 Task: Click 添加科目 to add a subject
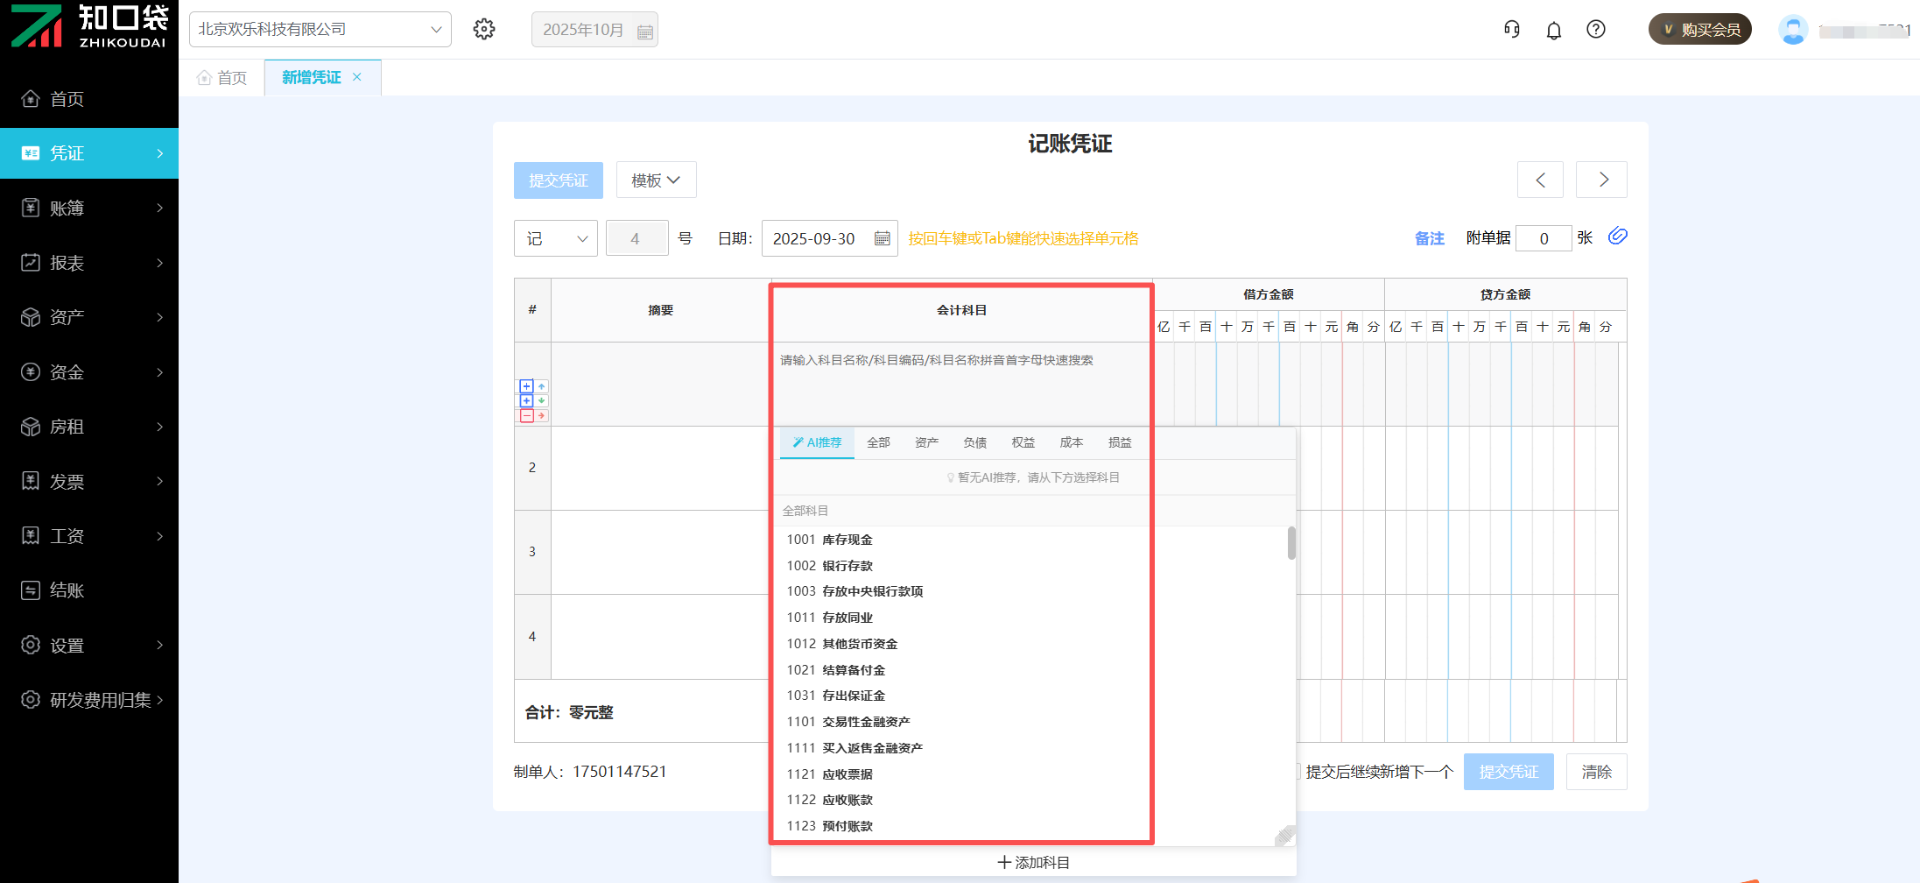1033,862
